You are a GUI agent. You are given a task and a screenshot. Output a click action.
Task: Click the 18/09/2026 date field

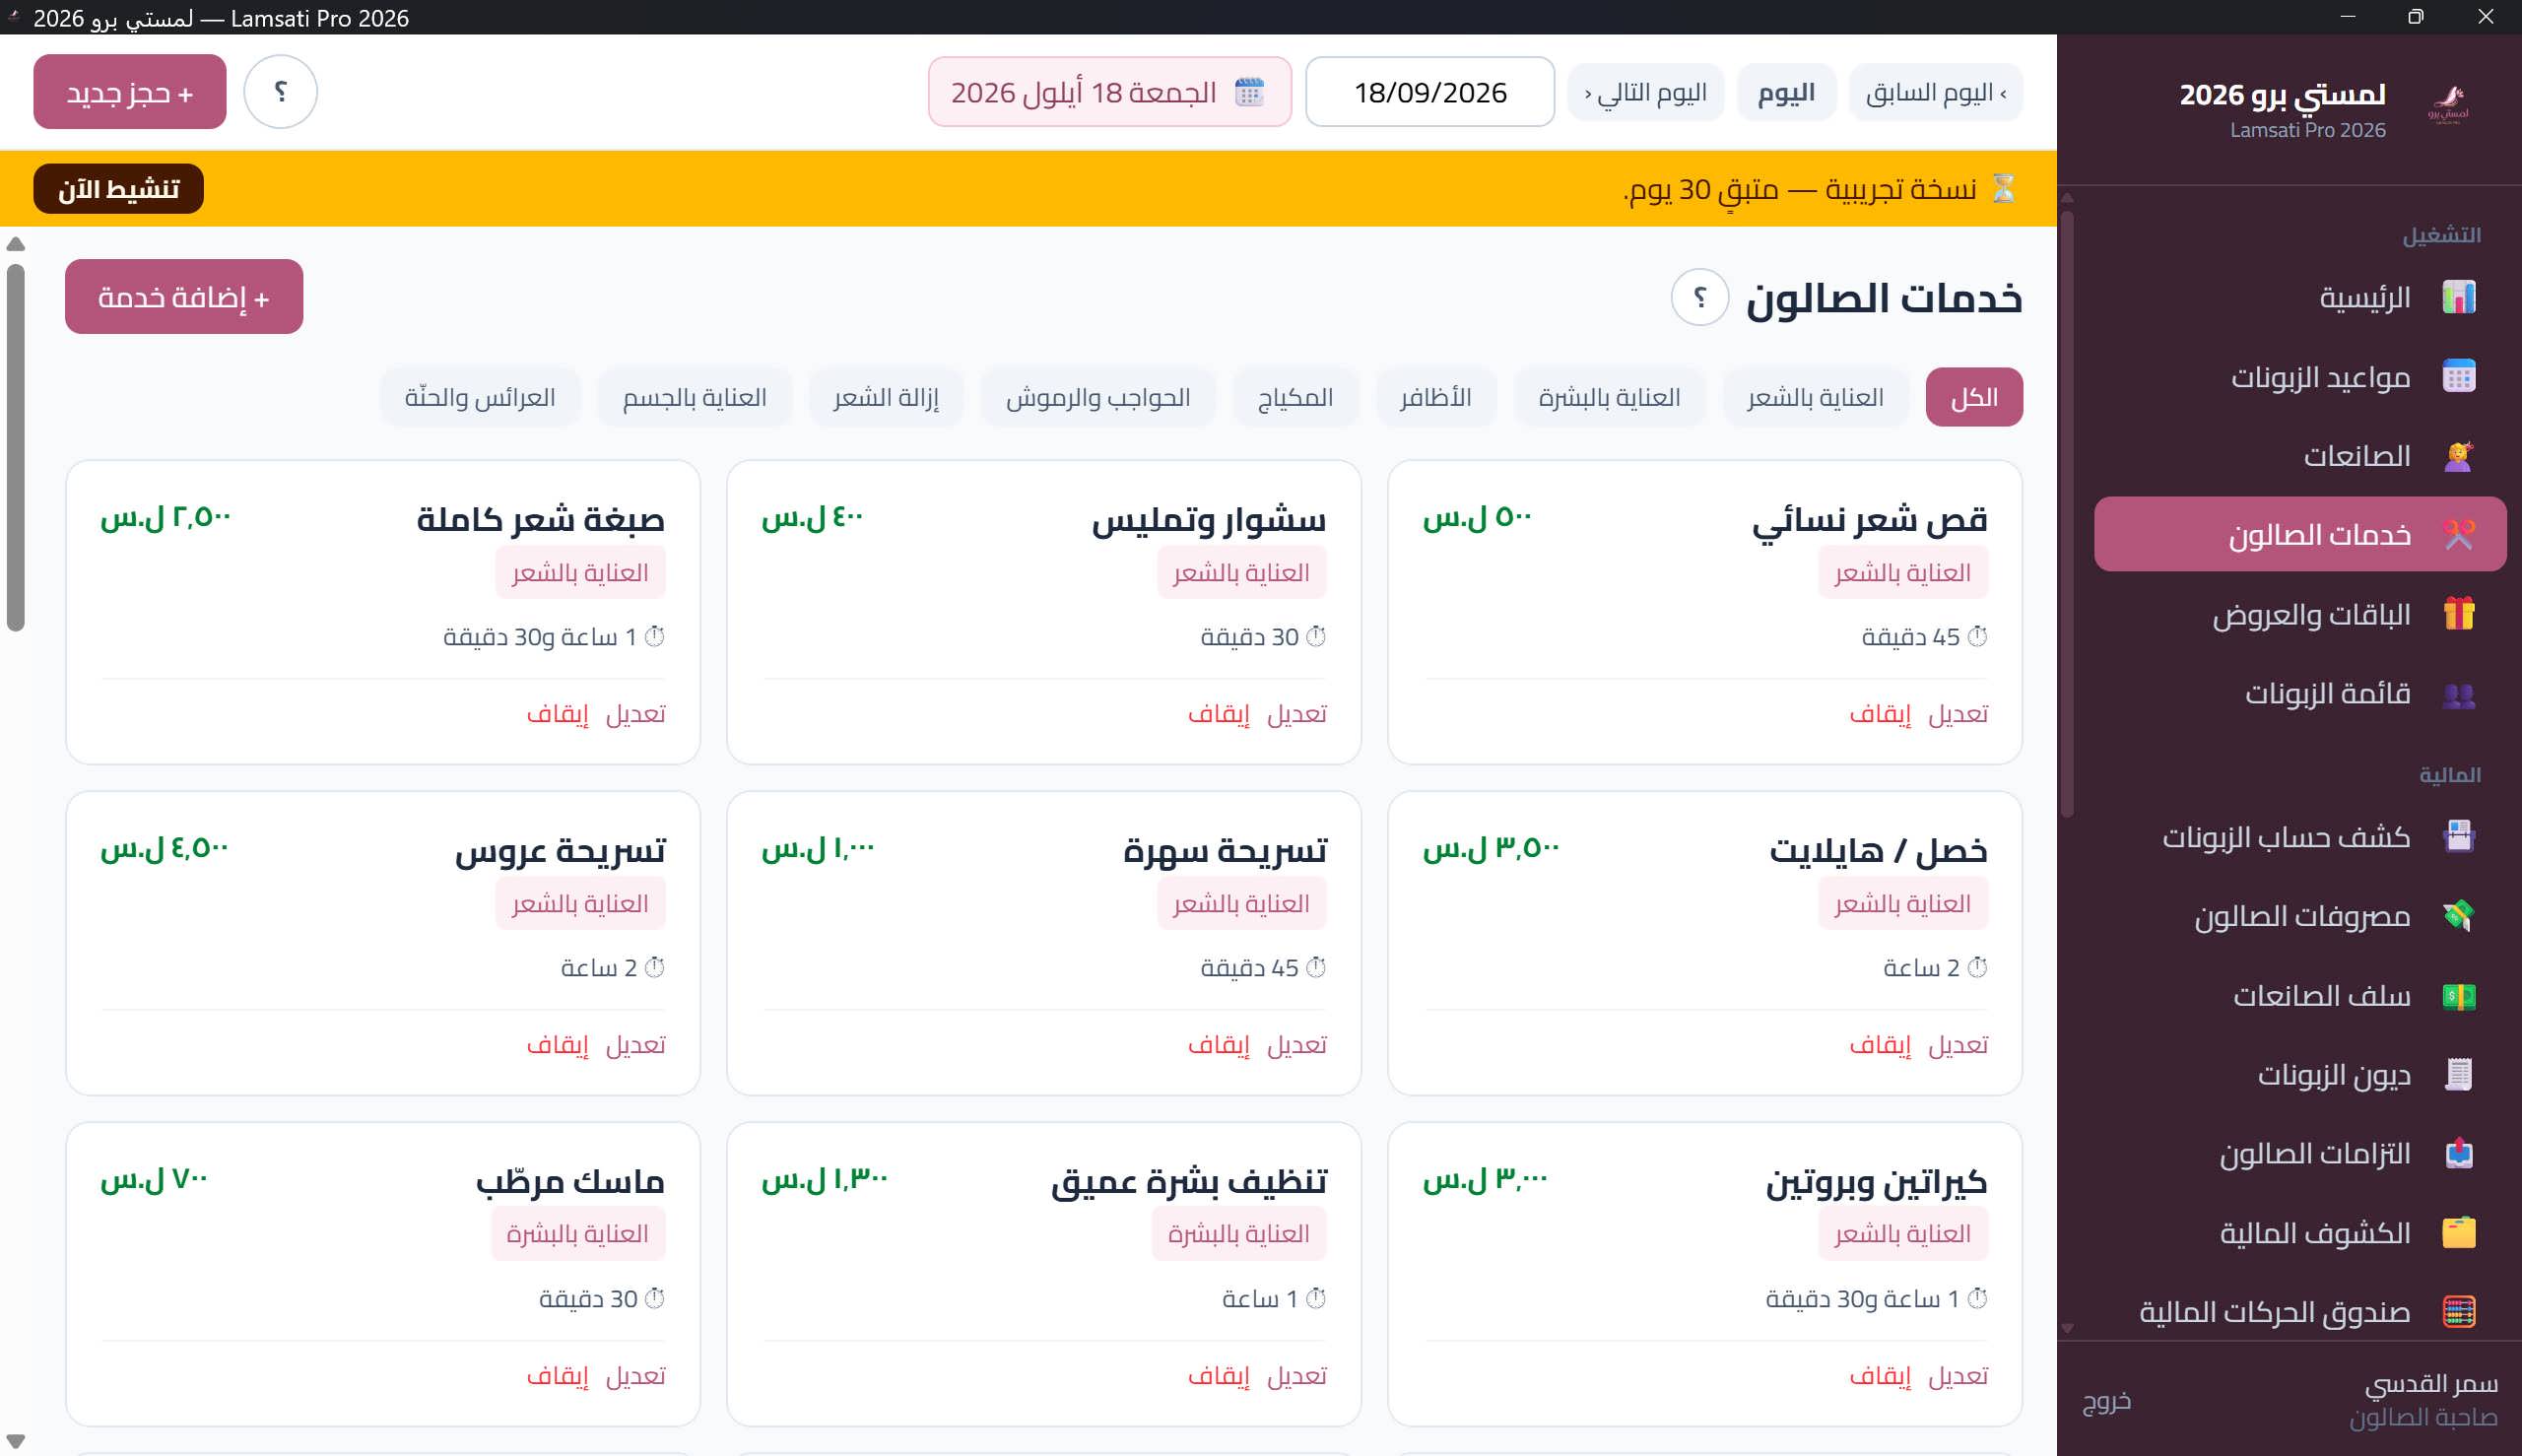[x=1430, y=92]
